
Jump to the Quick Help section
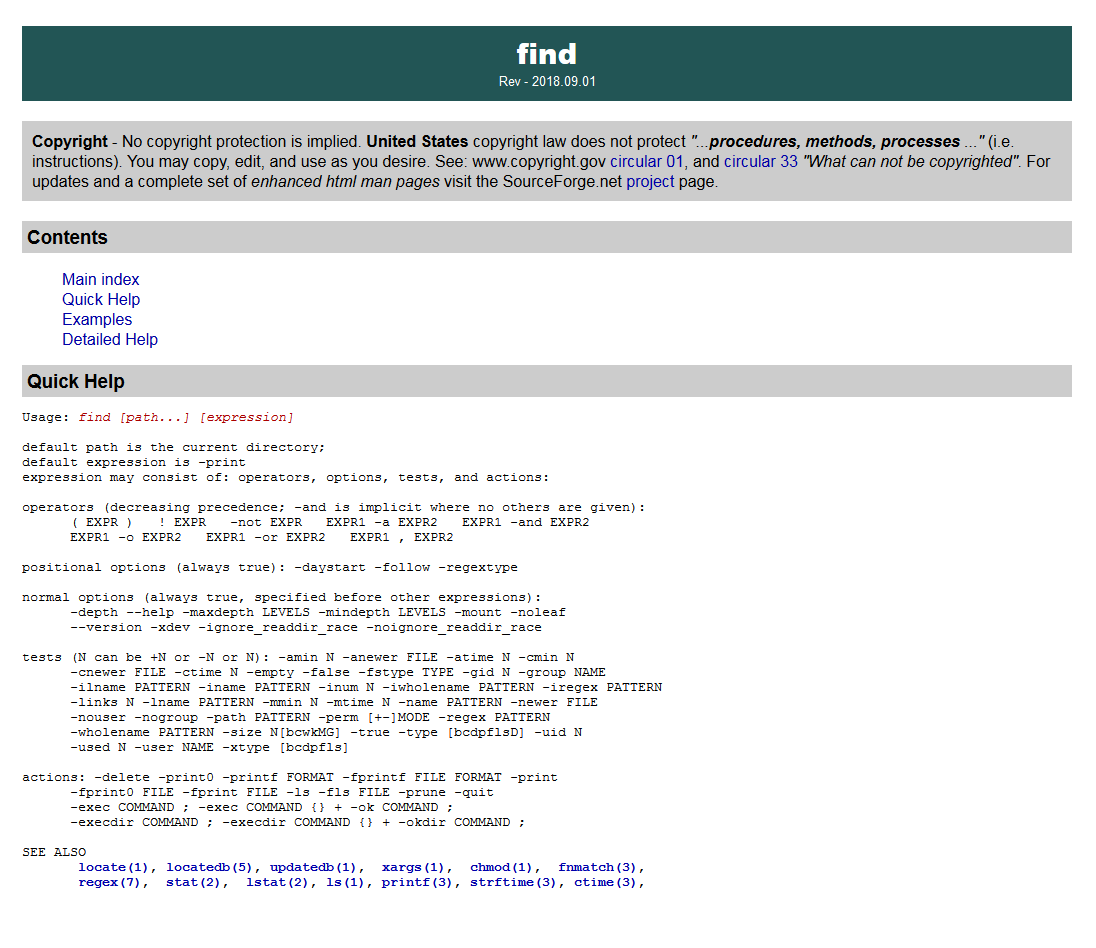click(x=101, y=299)
